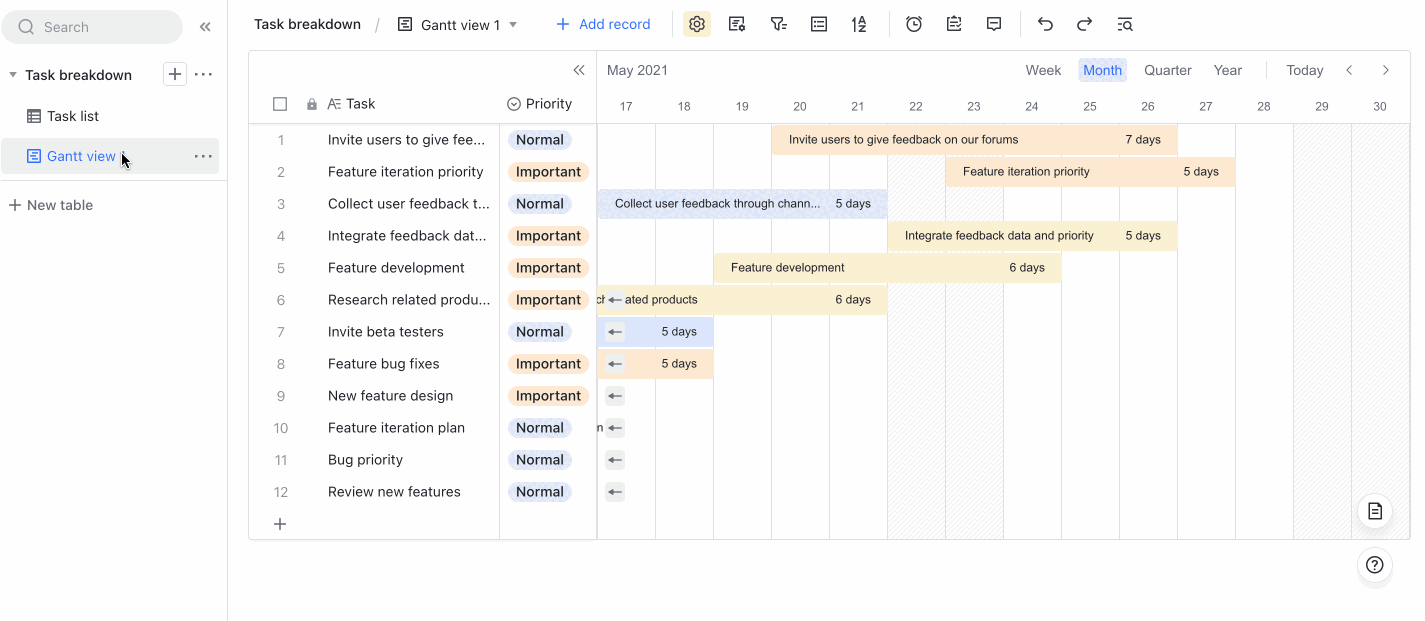Click the sort icon in toolbar

point(859,25)
